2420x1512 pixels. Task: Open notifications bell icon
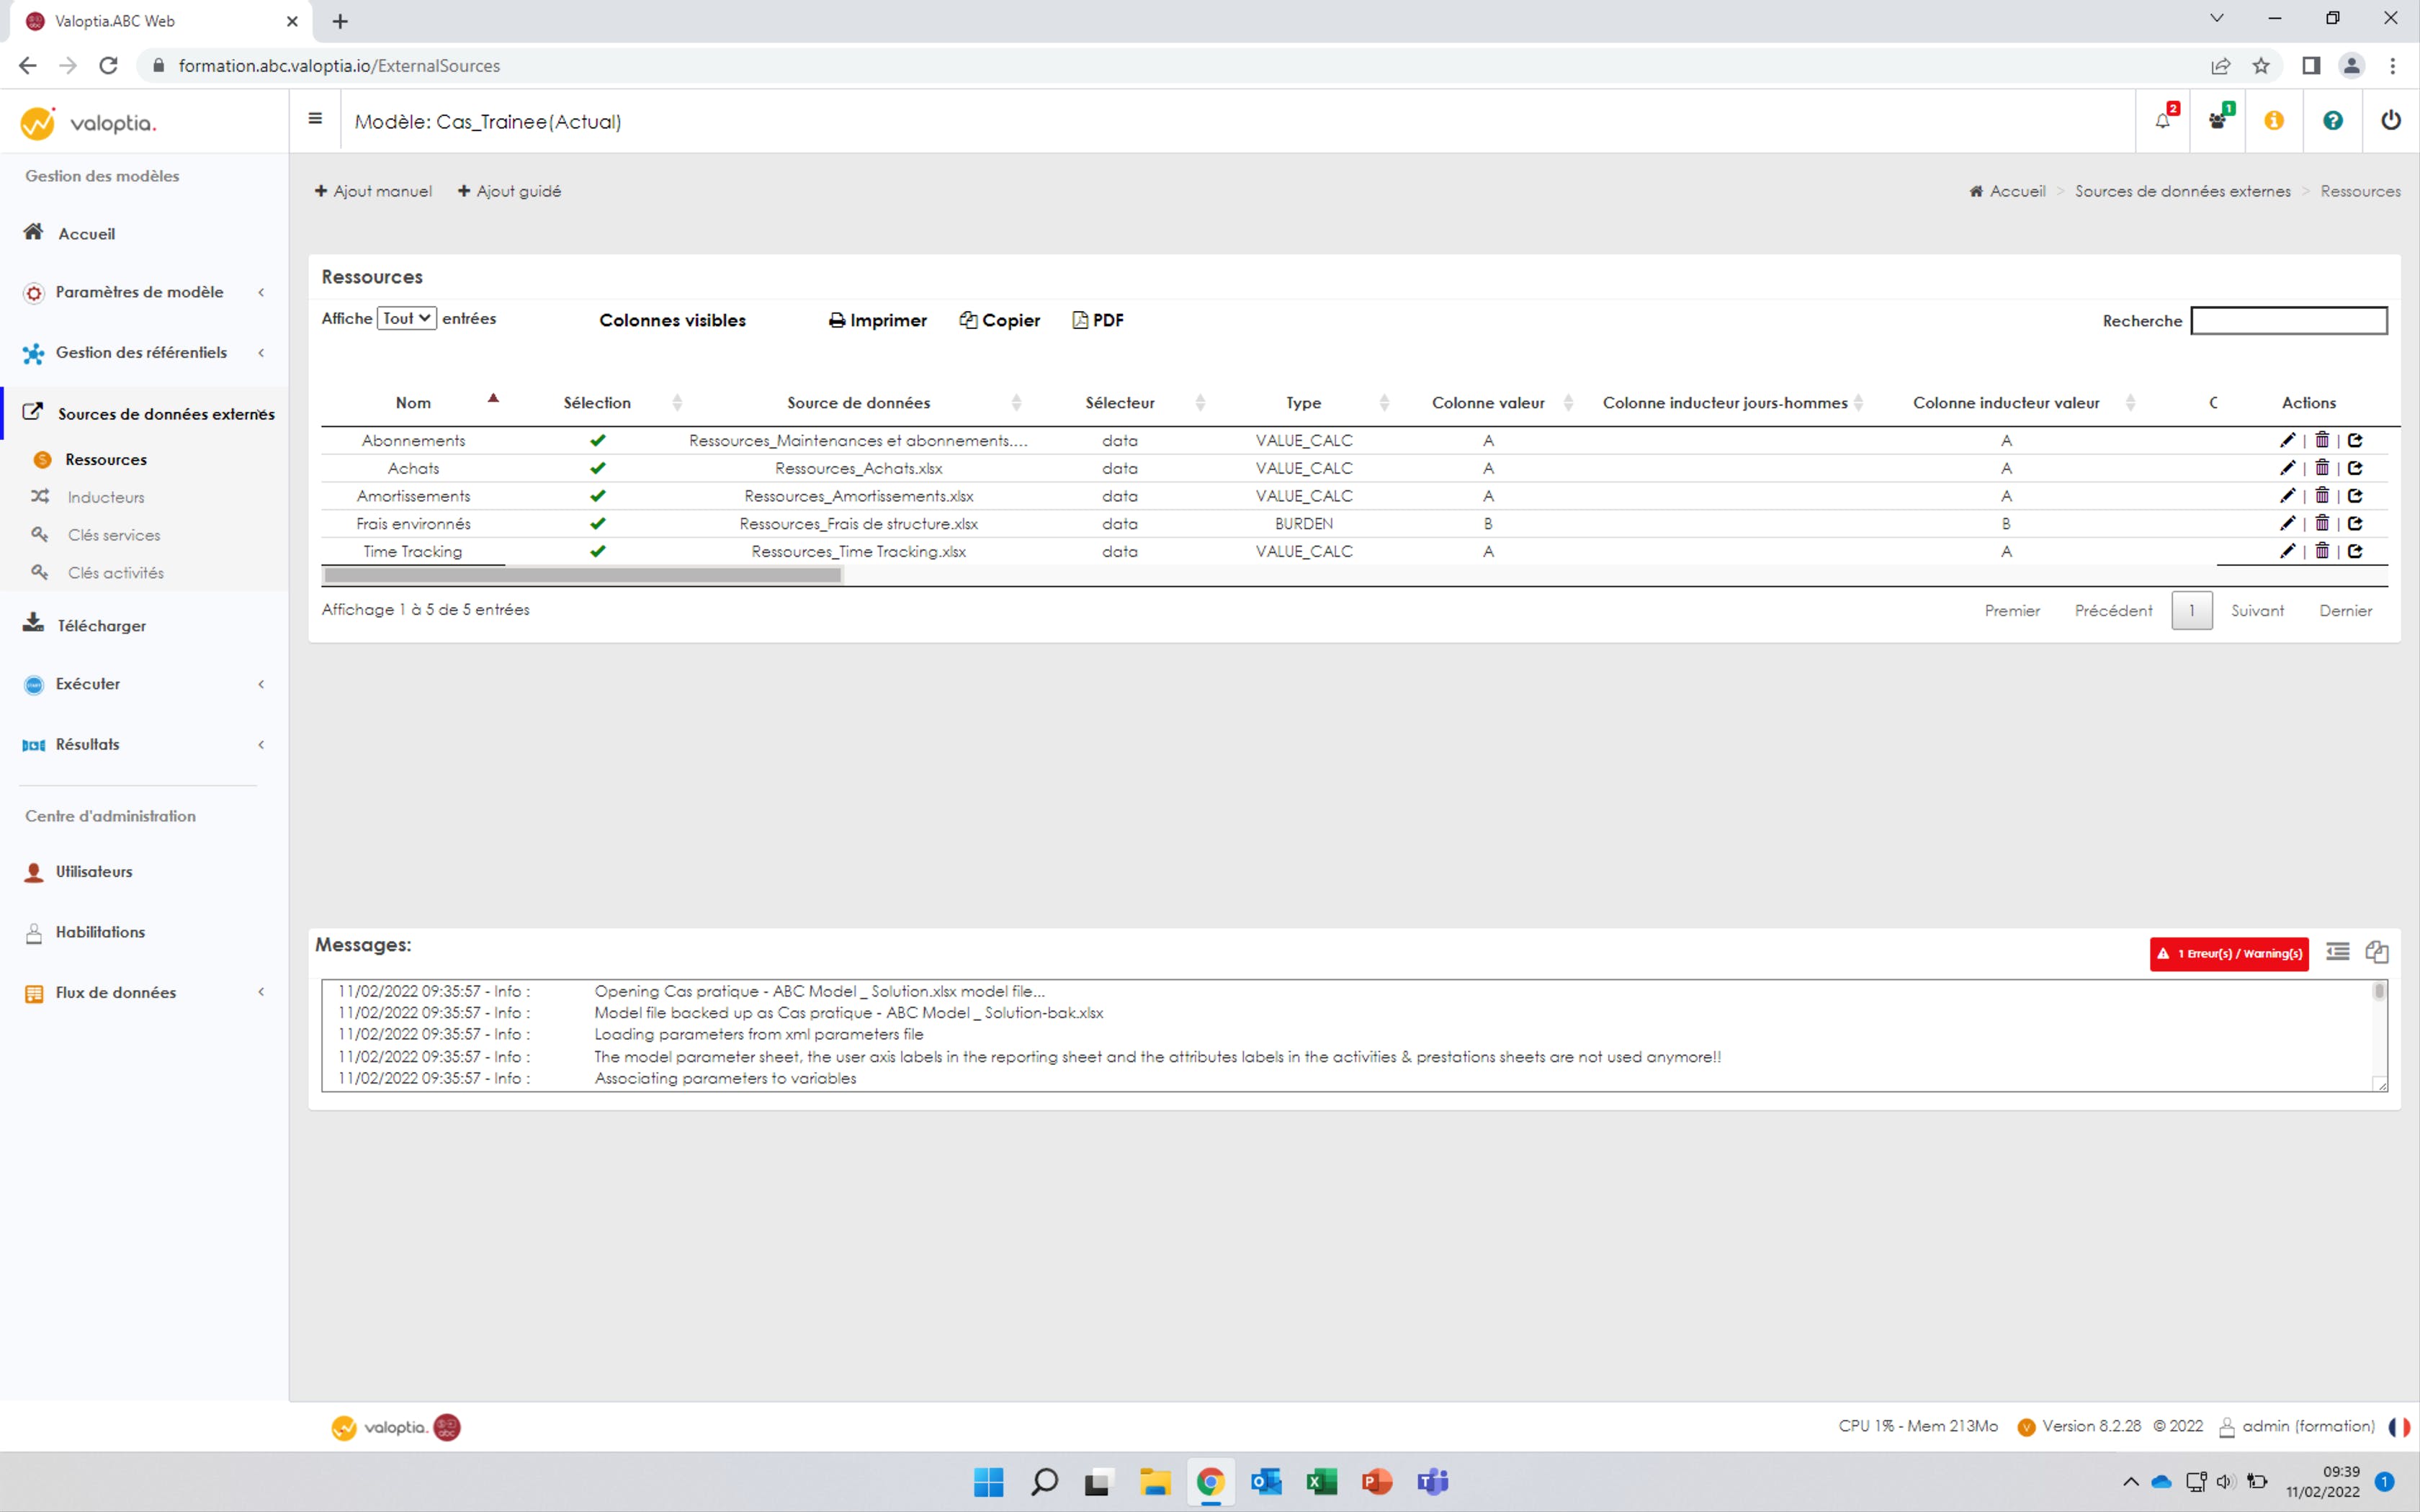coord(2163,121)
